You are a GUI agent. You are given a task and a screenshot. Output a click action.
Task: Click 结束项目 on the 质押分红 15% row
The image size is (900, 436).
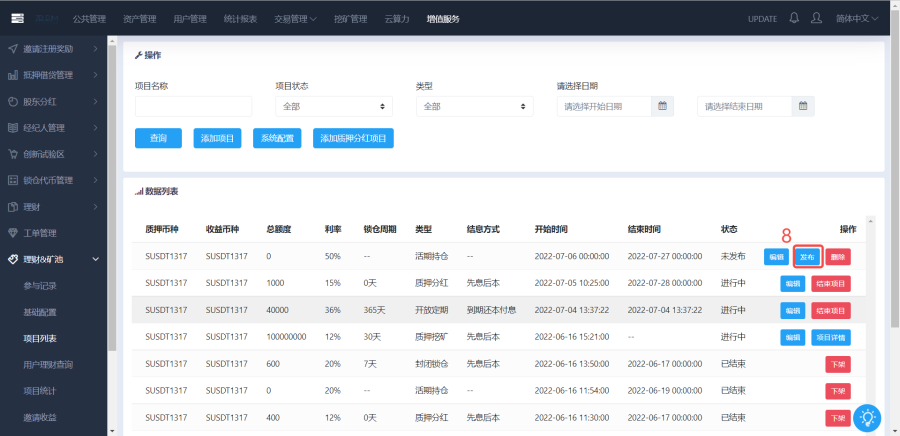click(831, 284)
